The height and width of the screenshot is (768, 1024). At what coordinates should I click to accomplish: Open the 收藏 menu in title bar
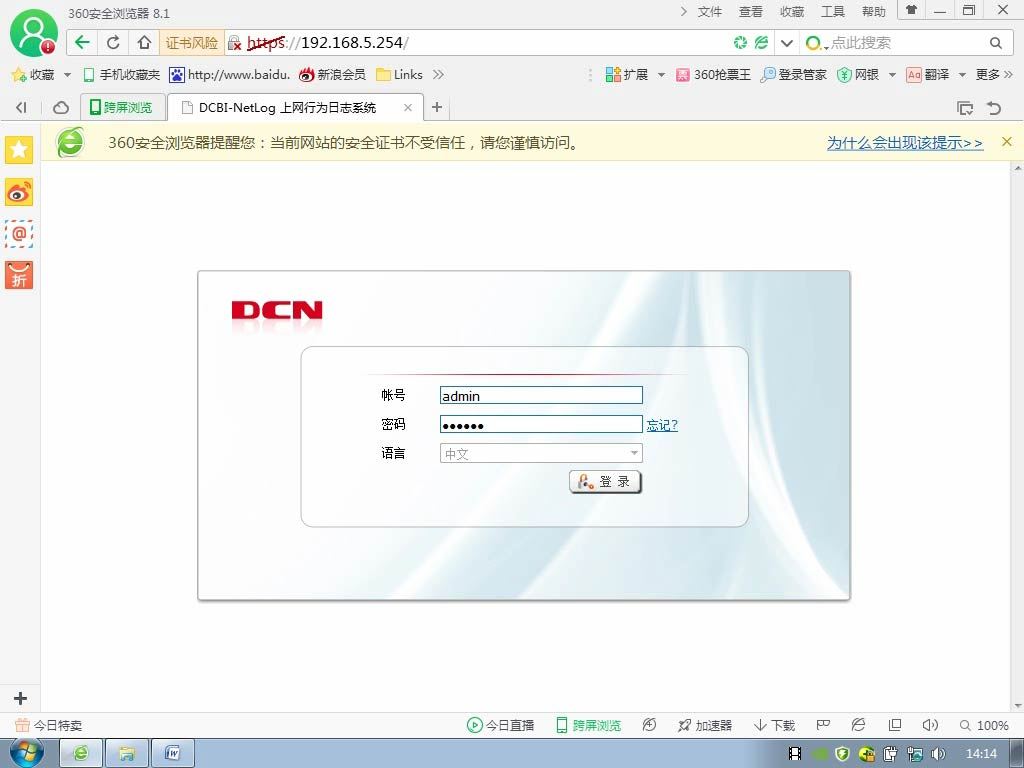pos(792,12)
